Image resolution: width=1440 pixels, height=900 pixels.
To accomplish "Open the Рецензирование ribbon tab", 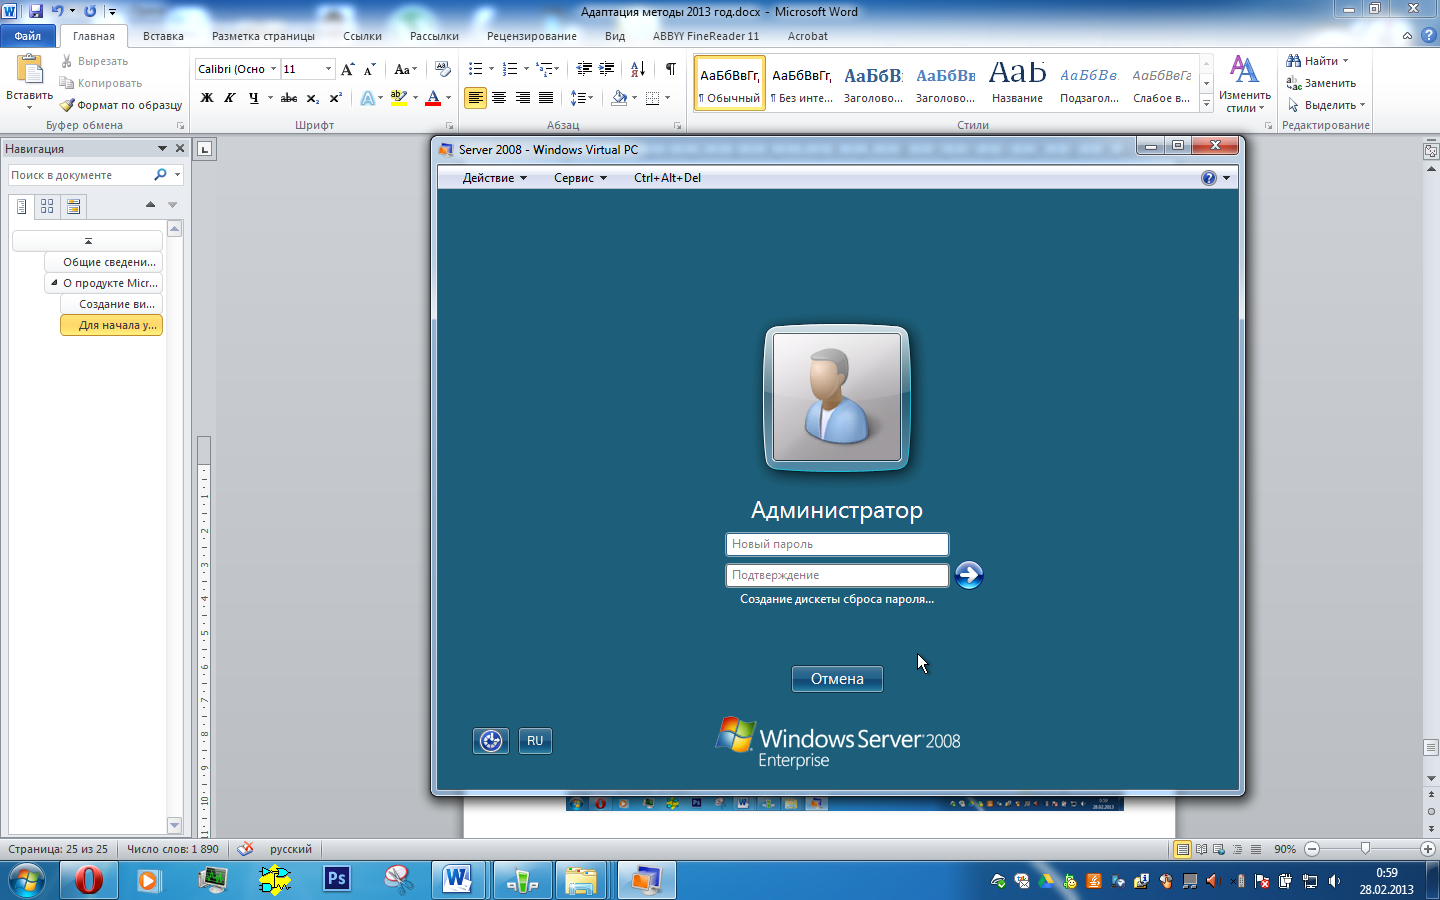I will pos(531,36).
